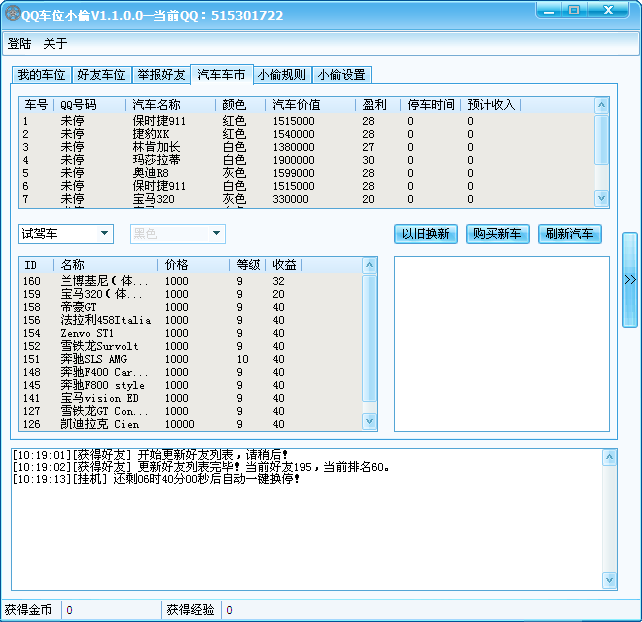Sort by QQ号码 column header
This screenshot has height=622, width=642.
click(89, 105)
